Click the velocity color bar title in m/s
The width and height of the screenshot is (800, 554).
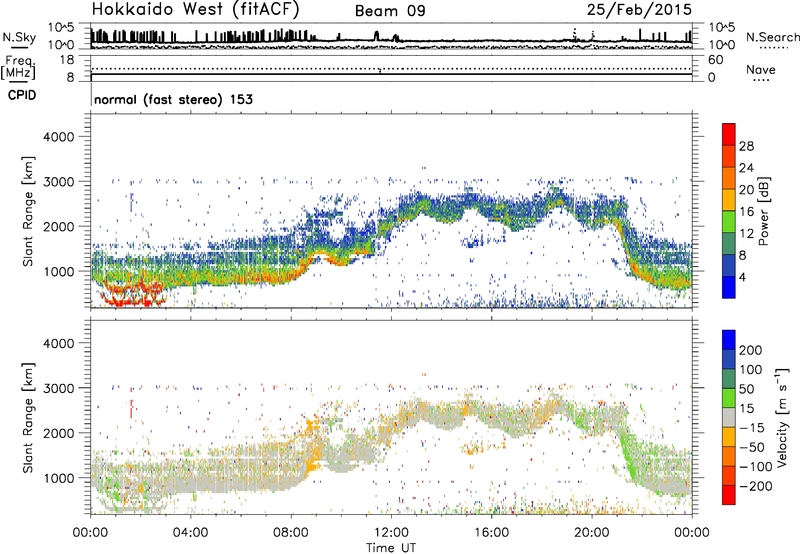[783, 417]
